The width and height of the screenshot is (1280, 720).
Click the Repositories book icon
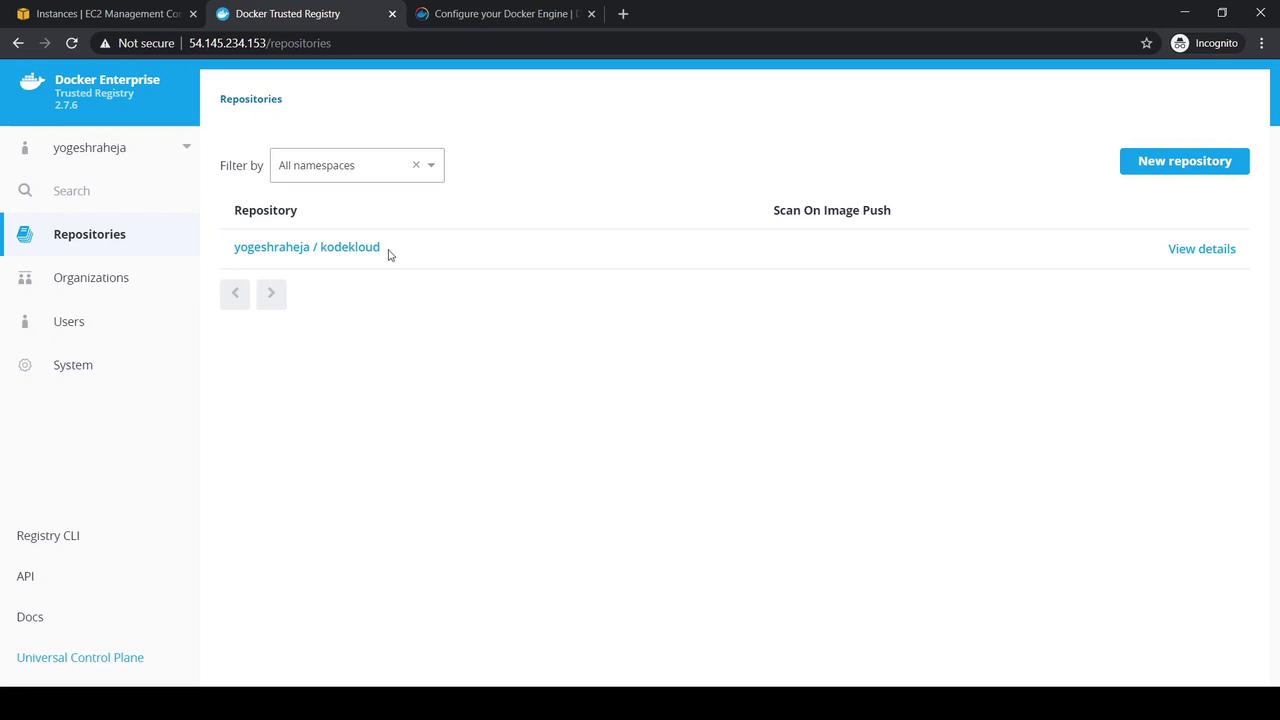click(x=25, y=234)
